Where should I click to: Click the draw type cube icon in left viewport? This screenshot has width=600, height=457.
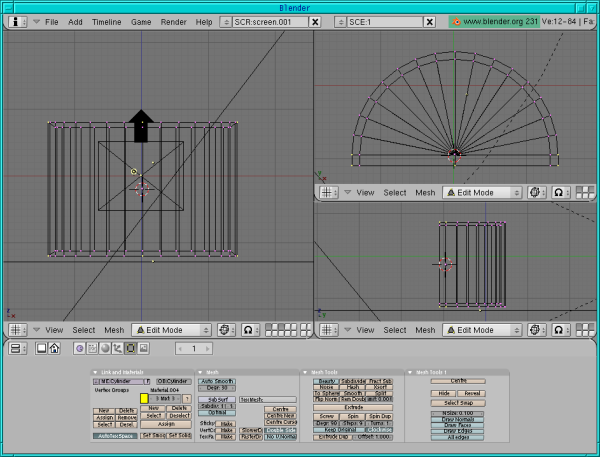click(x=224, y=329)
